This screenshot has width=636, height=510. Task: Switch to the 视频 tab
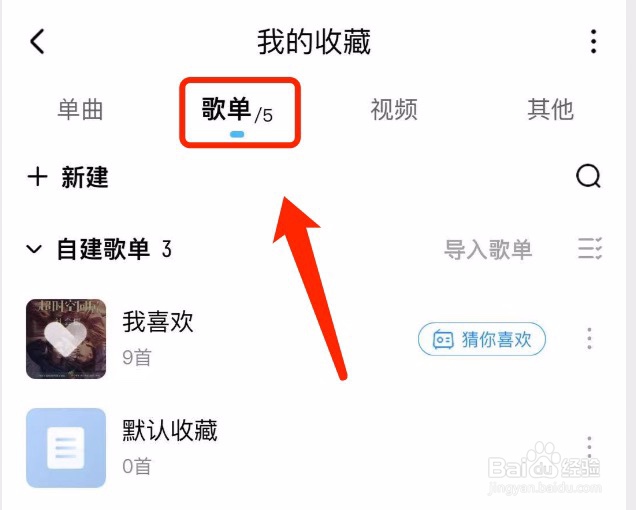pos(394,110)
